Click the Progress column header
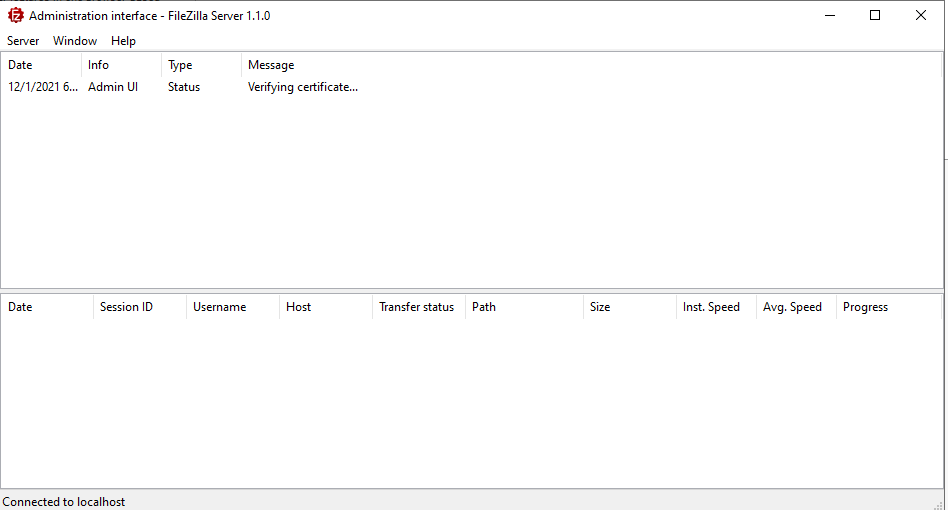 tap(889, 307)
